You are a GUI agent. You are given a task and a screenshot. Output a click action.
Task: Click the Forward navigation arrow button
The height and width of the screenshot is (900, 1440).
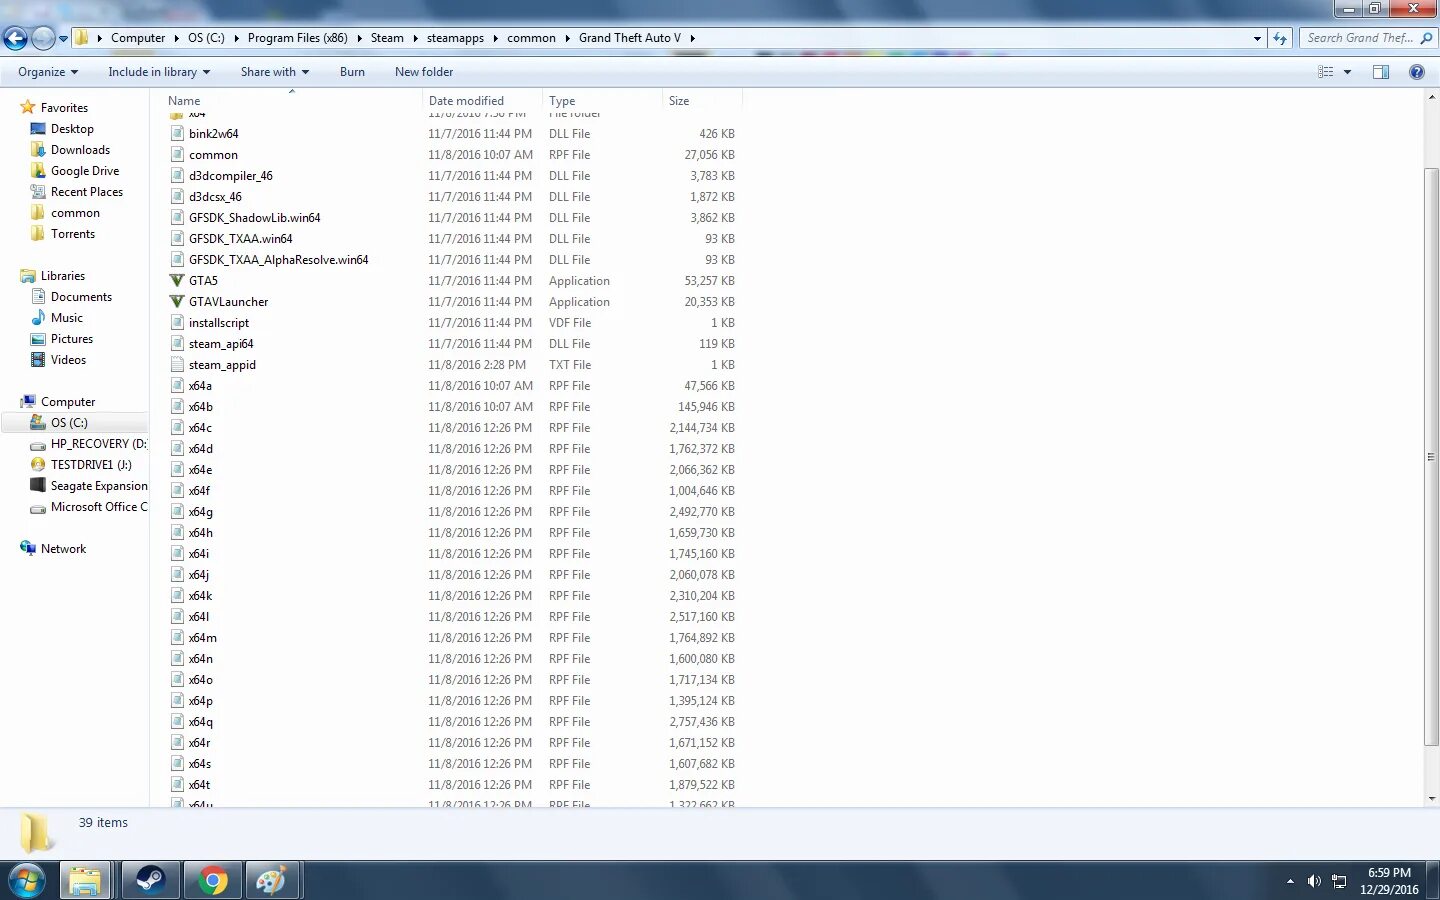tap(43, 38)
